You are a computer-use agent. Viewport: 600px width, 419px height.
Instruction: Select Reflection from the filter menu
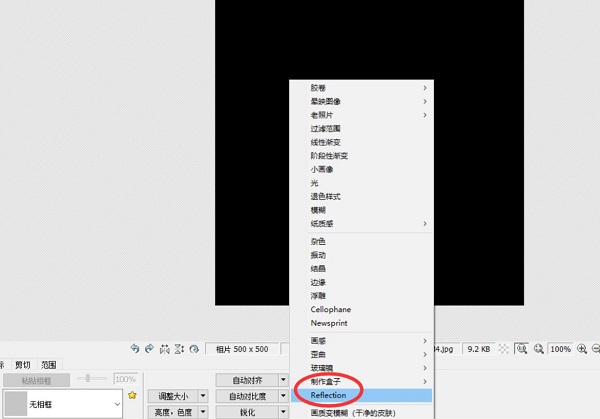(x=328, y=395)
